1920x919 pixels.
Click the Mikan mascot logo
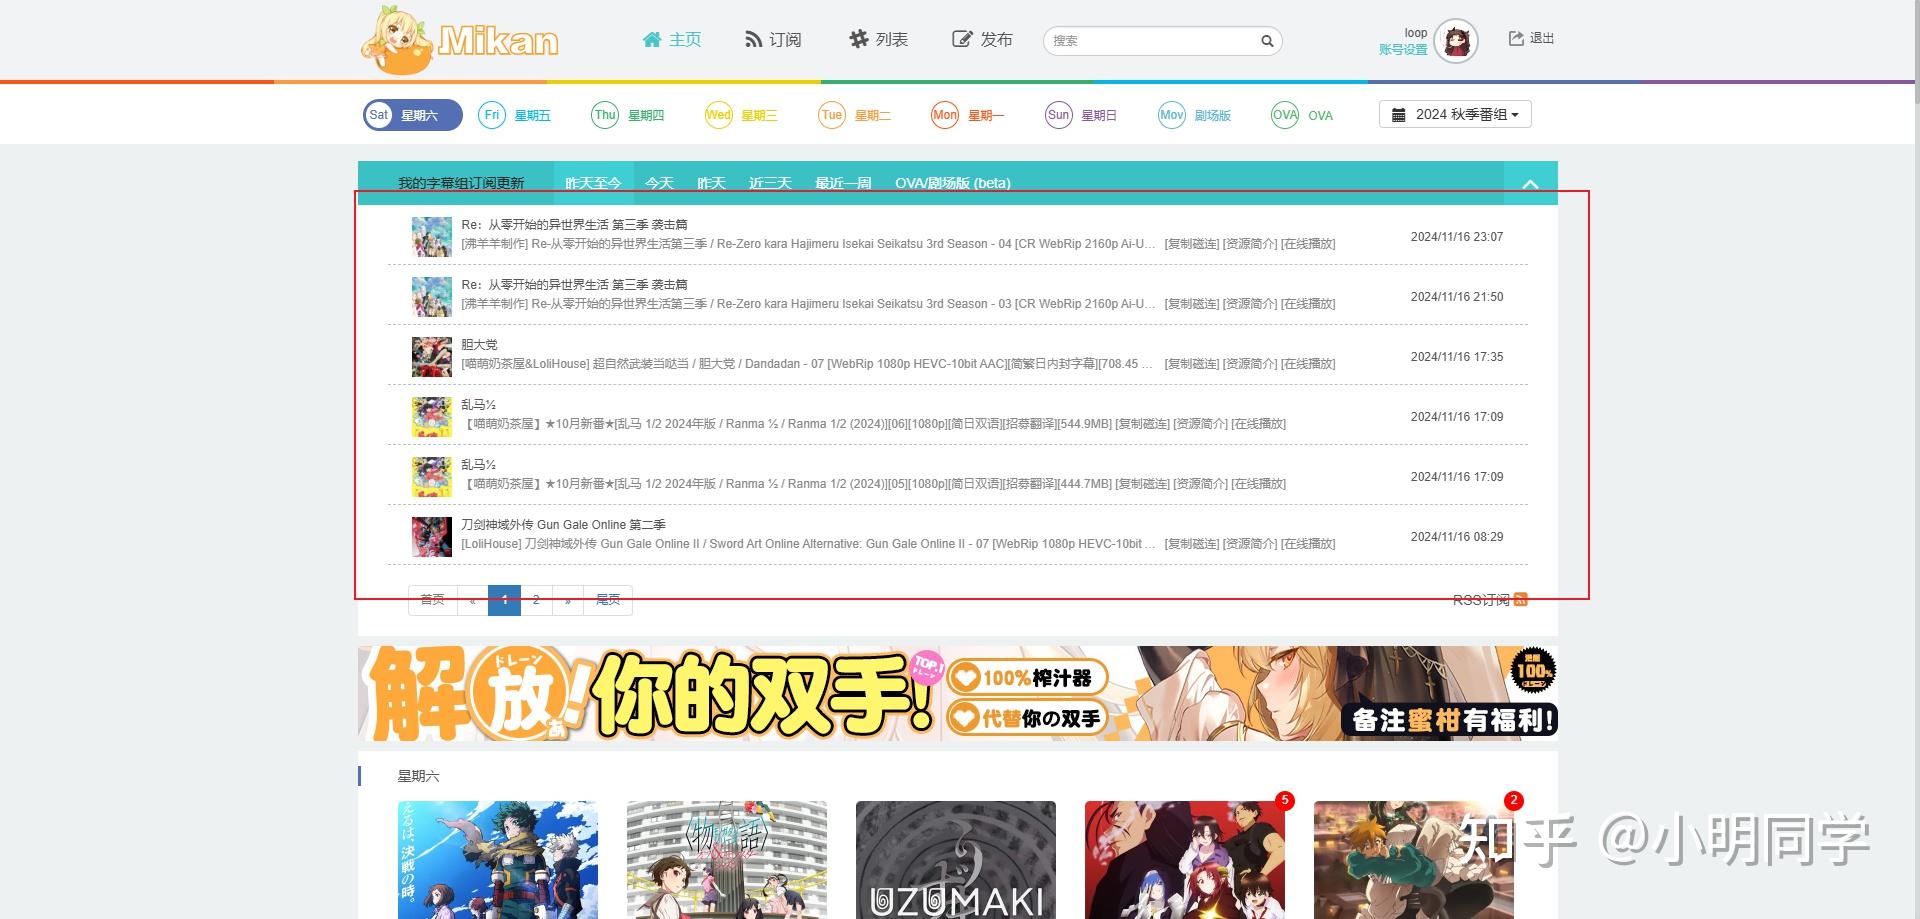398,40
